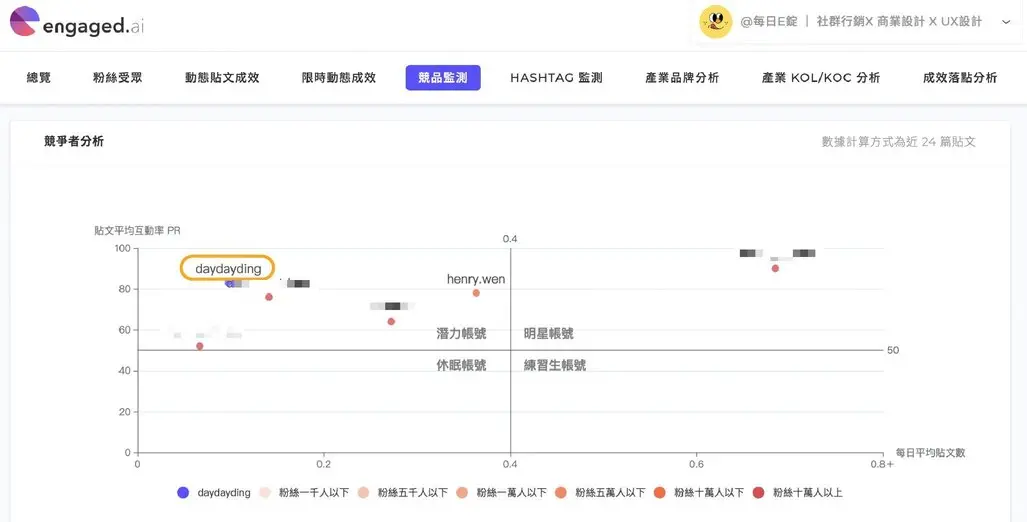The image size is (1027, 522).
Task: Open the 總覽 tab
Action: (x=39, y=78)
